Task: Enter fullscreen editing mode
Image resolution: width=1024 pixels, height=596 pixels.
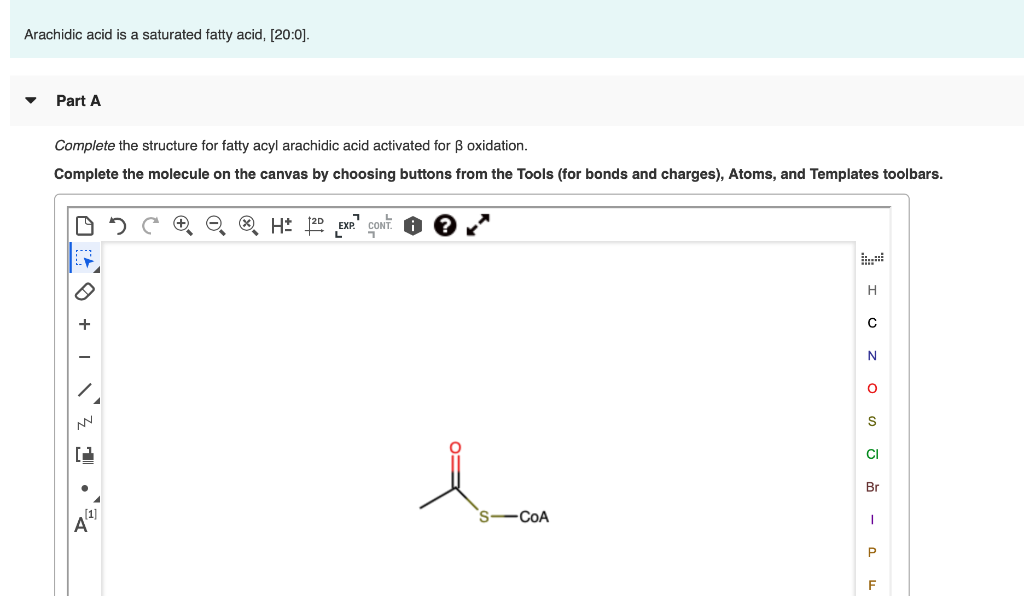Action: (477, 225)
